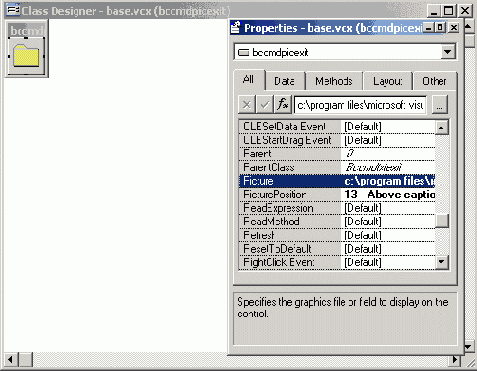This screenshot has width=477, height=371.
Task: Select the Picture property row
Action: (337, 181)
